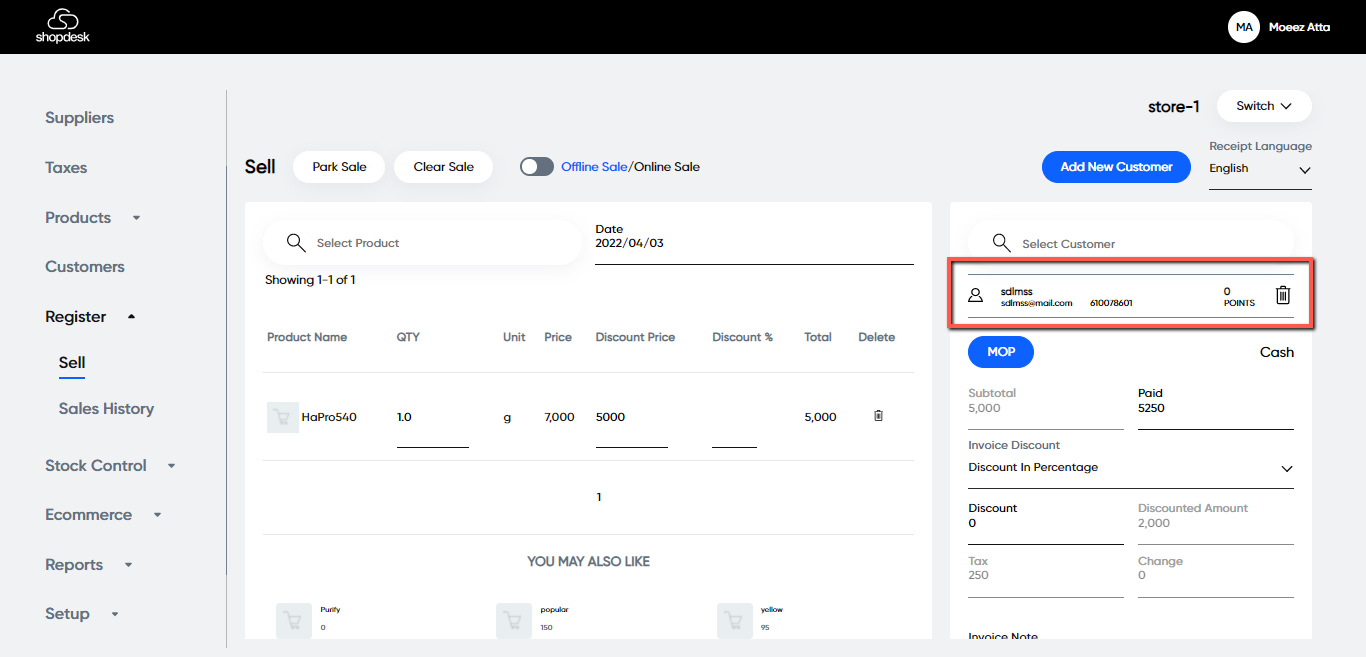Click the Add New Customer button

tap(1116, 167)
